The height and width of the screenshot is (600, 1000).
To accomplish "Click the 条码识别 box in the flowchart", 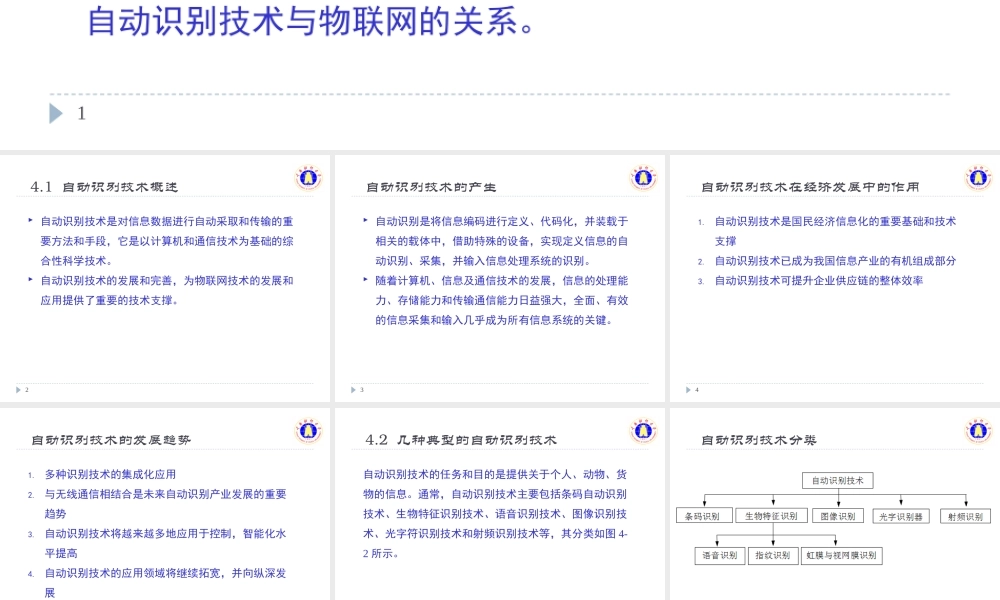I will coord(704,515).
